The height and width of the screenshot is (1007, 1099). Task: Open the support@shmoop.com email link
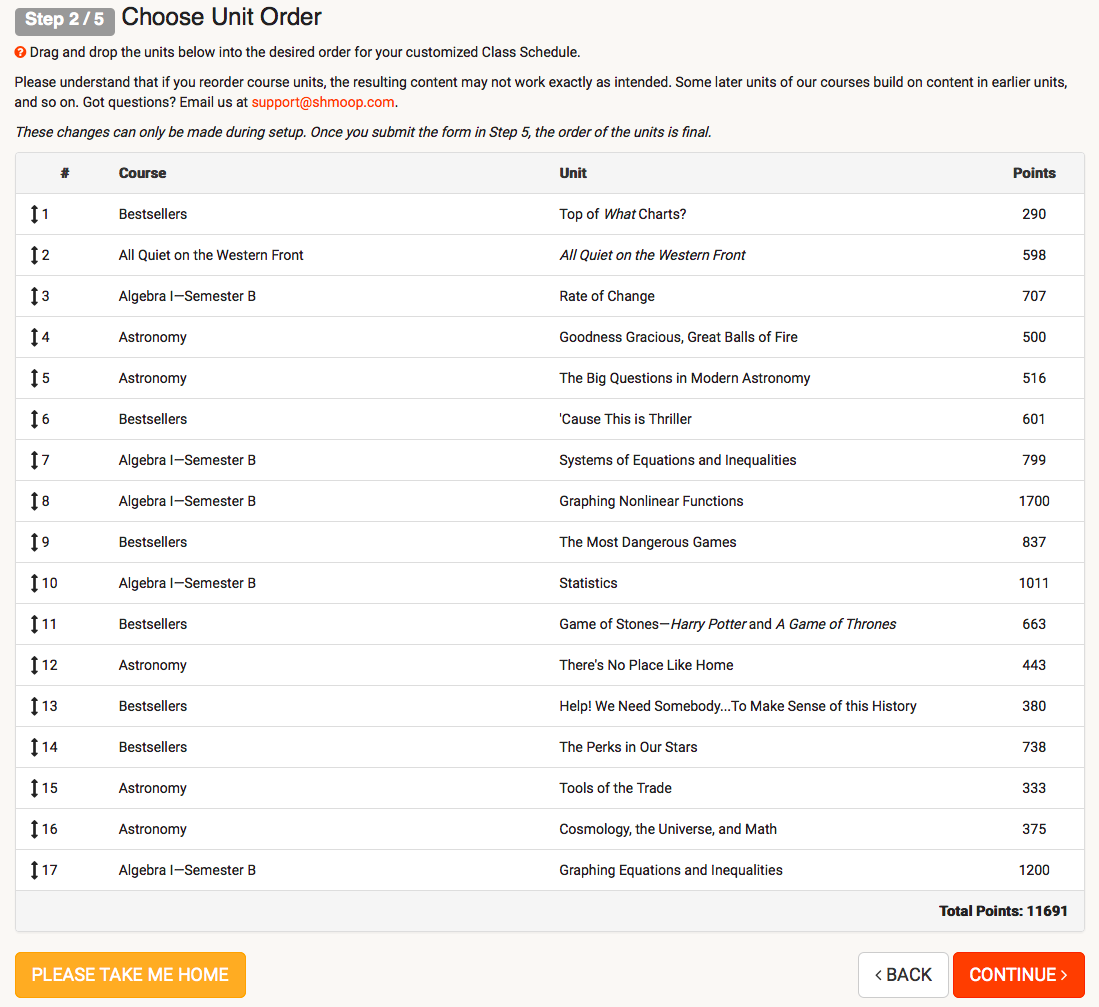pos(323,102)
